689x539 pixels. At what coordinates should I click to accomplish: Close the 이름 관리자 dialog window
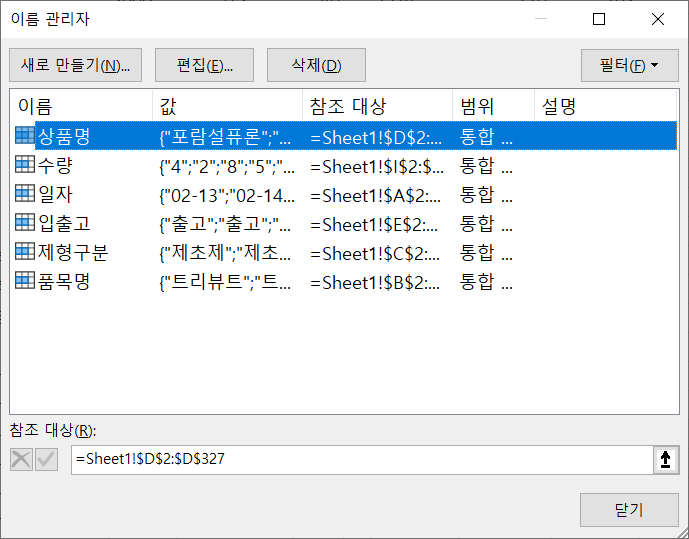click(x=658, y=19)
